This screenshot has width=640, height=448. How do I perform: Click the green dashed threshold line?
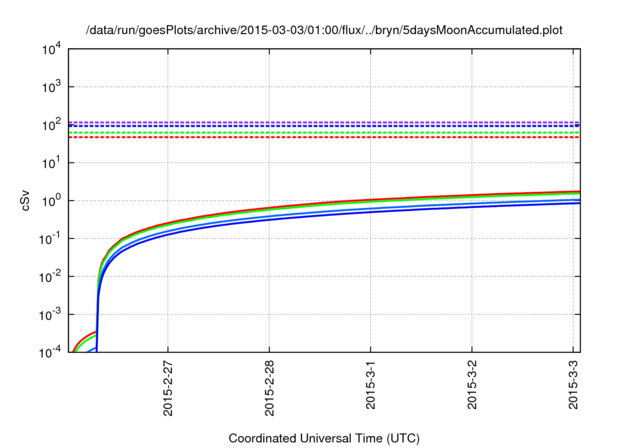pos(324,133)
